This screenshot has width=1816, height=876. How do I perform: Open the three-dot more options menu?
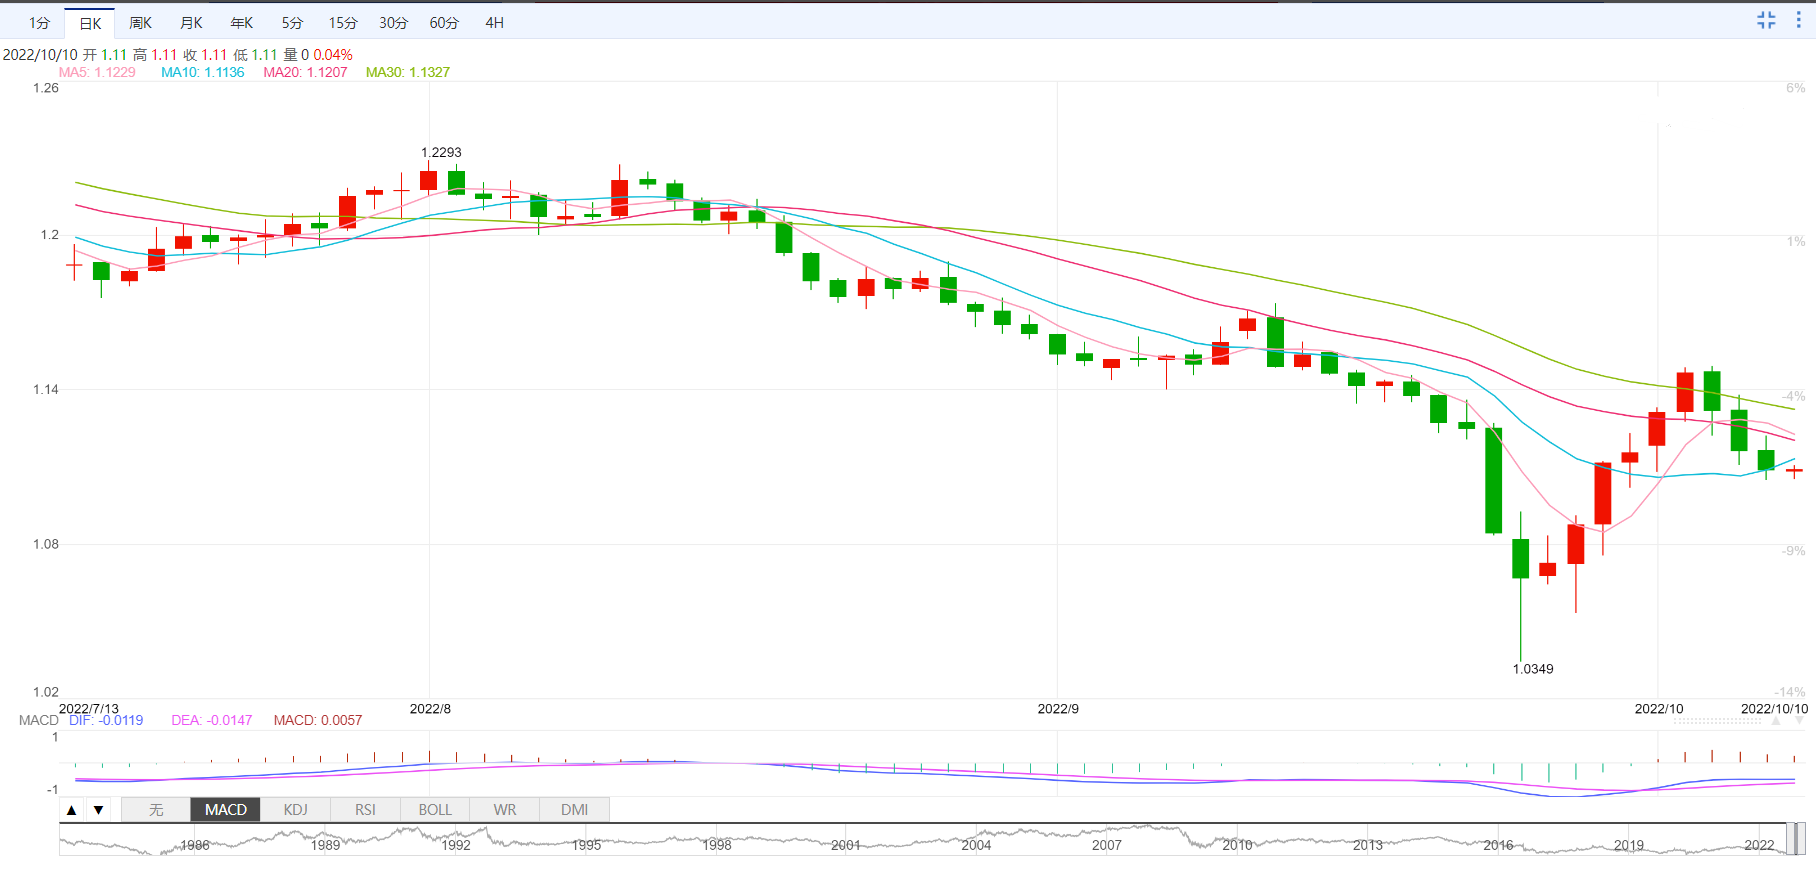point(1798,20)
